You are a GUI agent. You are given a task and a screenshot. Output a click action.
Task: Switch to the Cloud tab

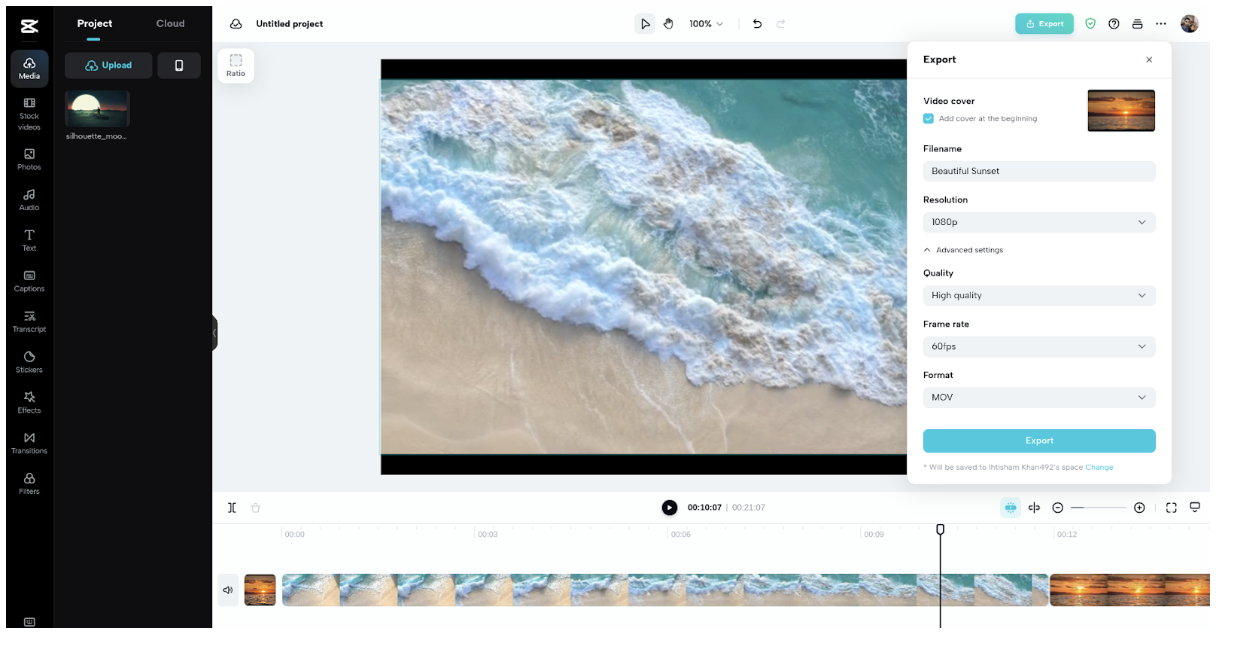coord(170,23)
